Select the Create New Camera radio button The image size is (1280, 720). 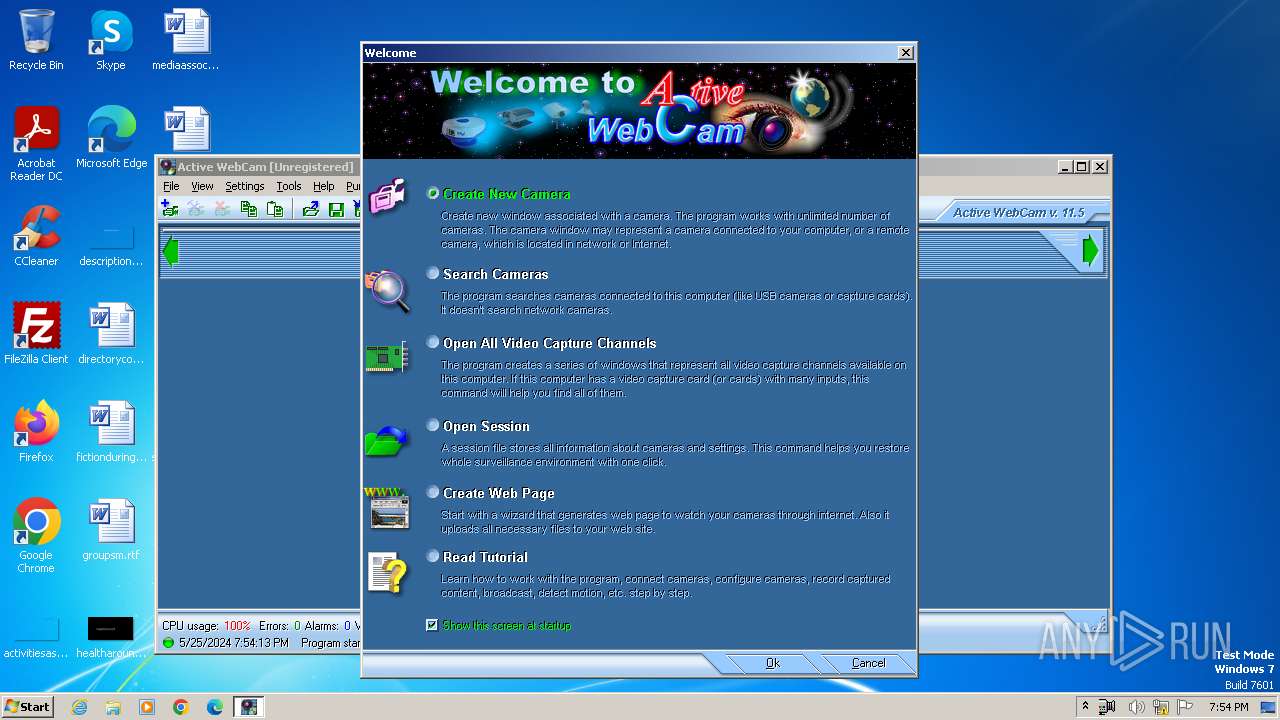pyautogui.click(x=433, y=194)
